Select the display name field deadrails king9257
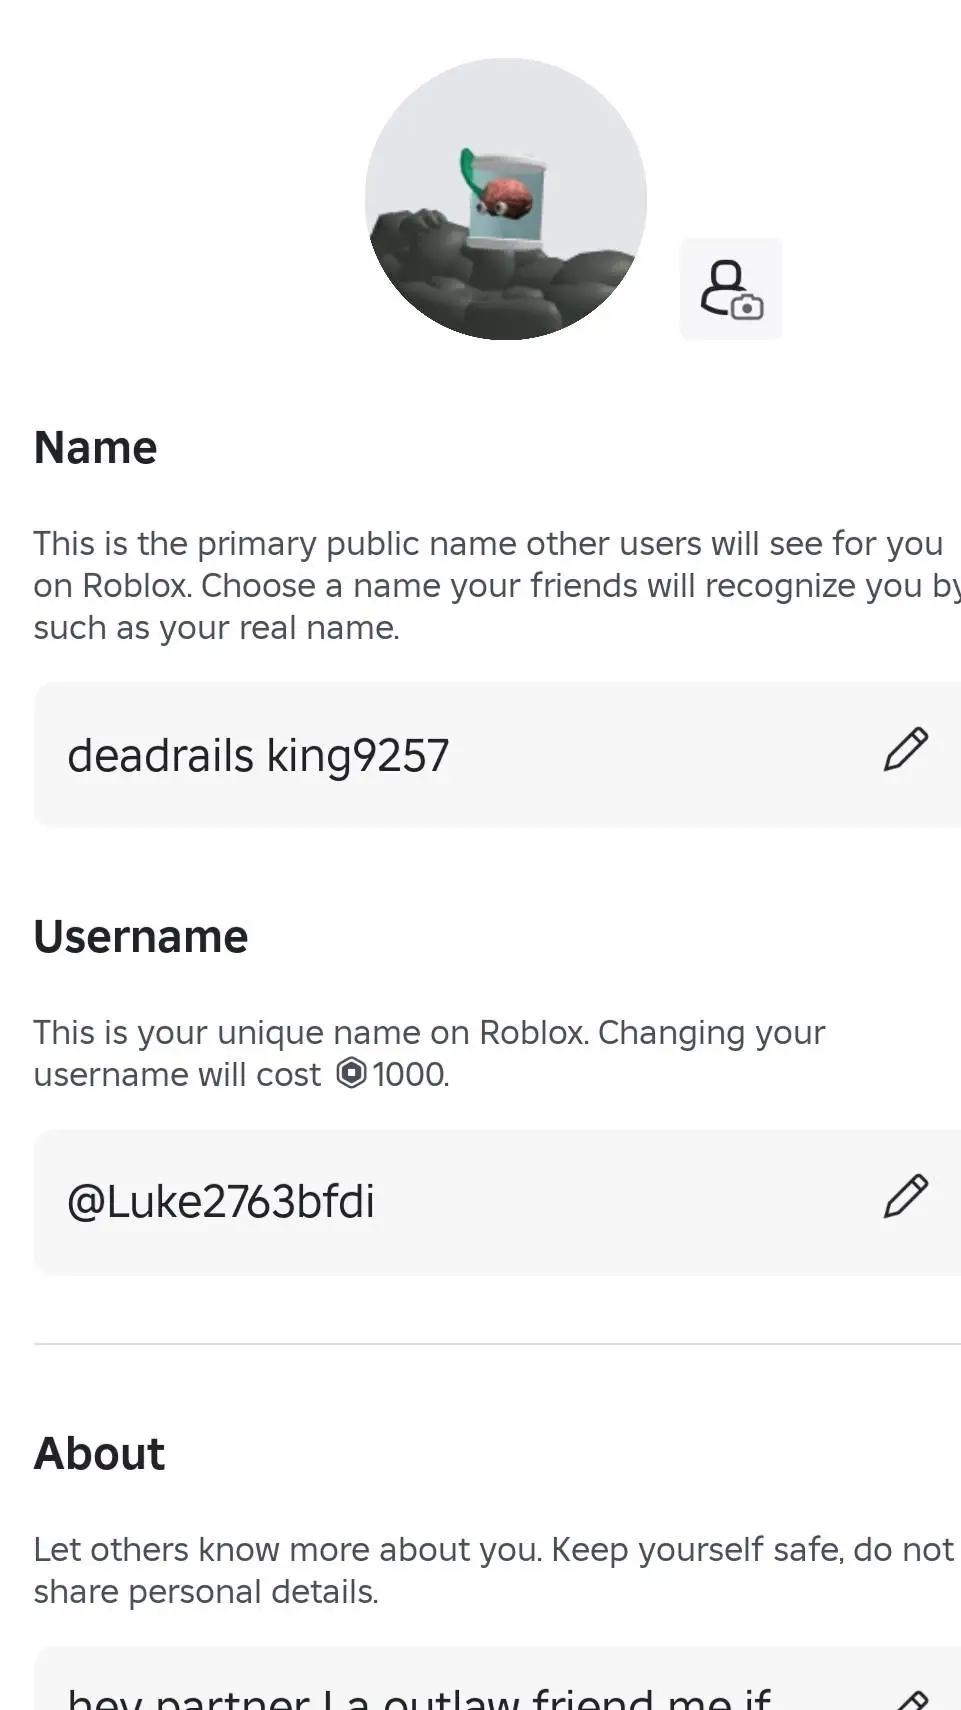The height and width of the screenshot is (1710, 961). tap(497, 755)
